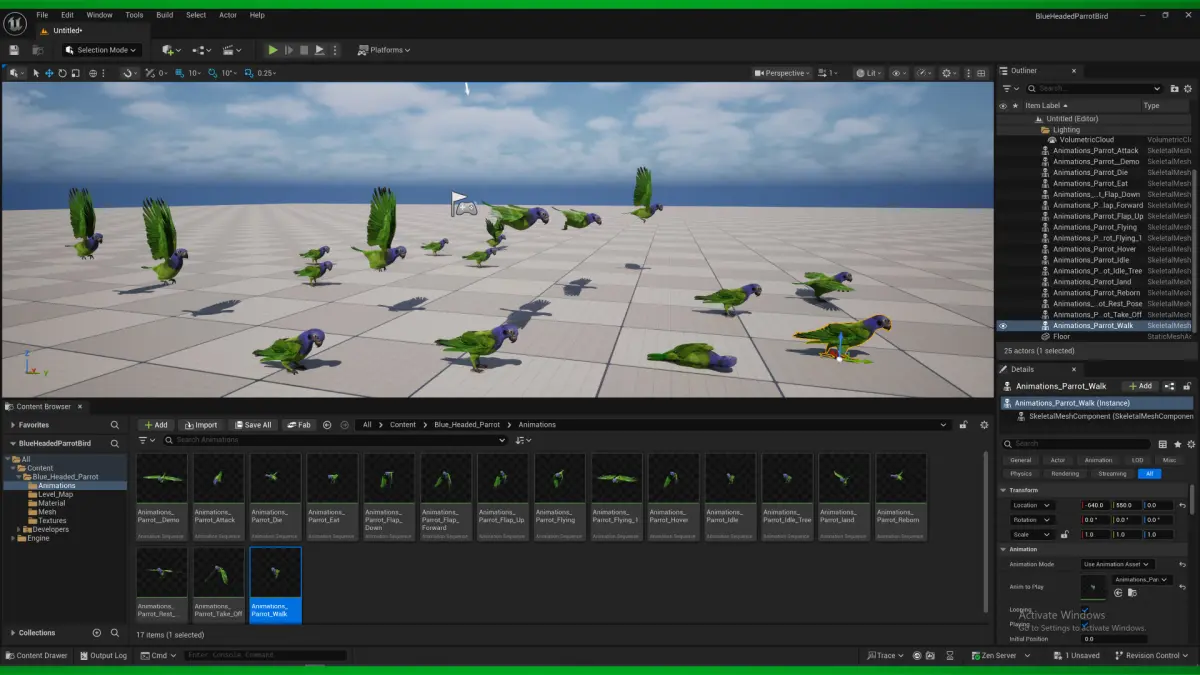Open the Selection Mode dropdown

pos(100,50)
